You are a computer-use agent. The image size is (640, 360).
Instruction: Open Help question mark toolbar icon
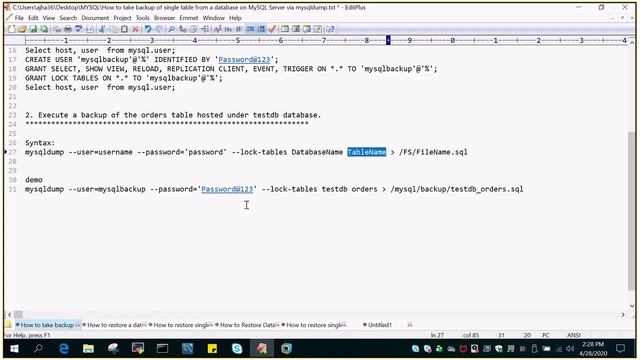click(x=330, y=29)
